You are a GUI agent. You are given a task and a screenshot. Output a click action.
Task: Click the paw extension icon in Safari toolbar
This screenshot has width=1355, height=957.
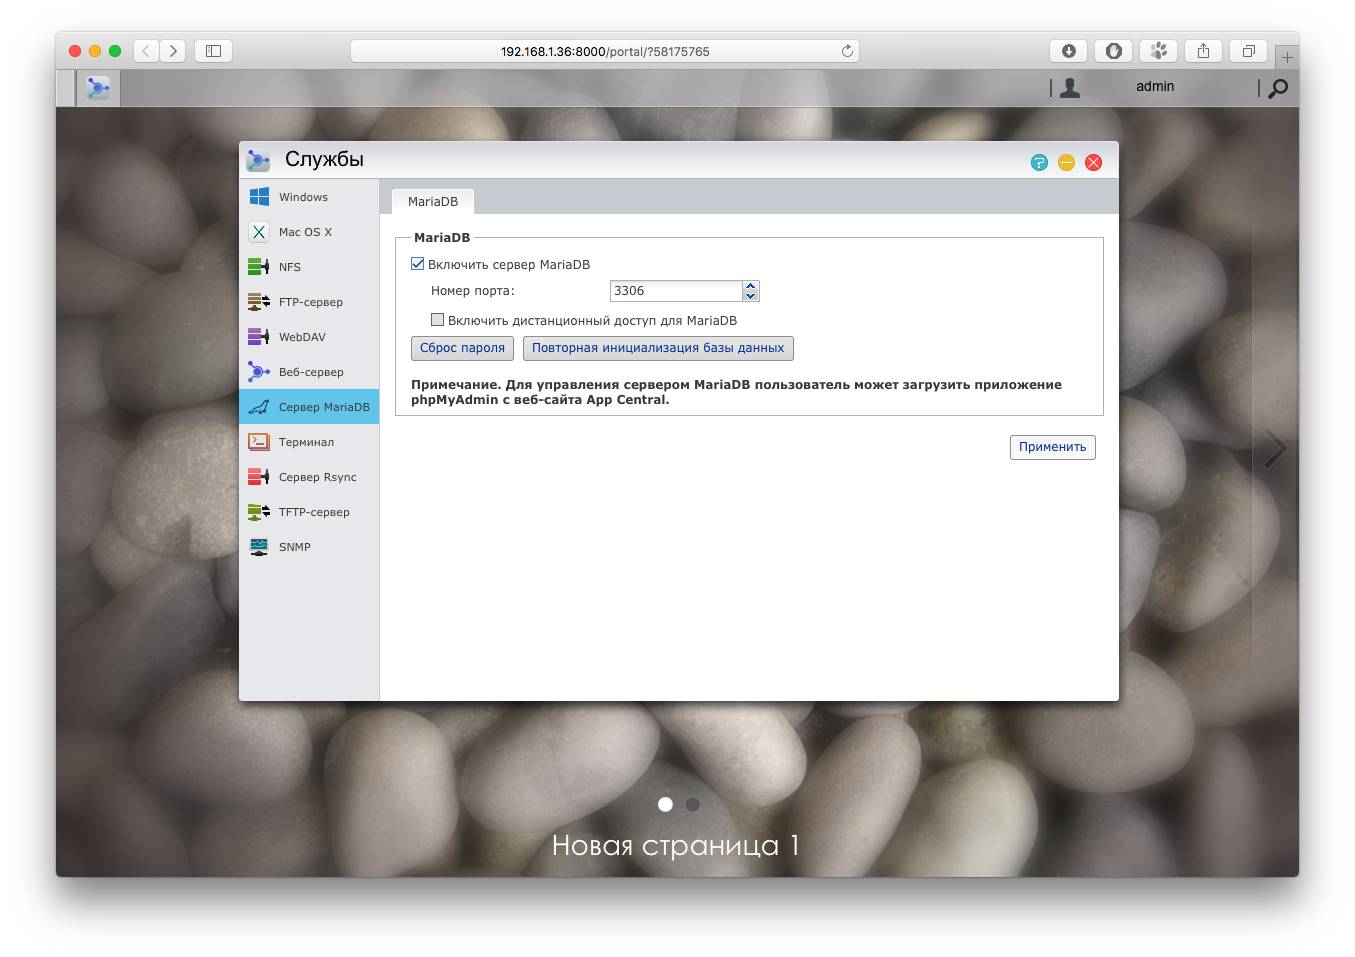pyautogui.click(x=1158, y=51)
